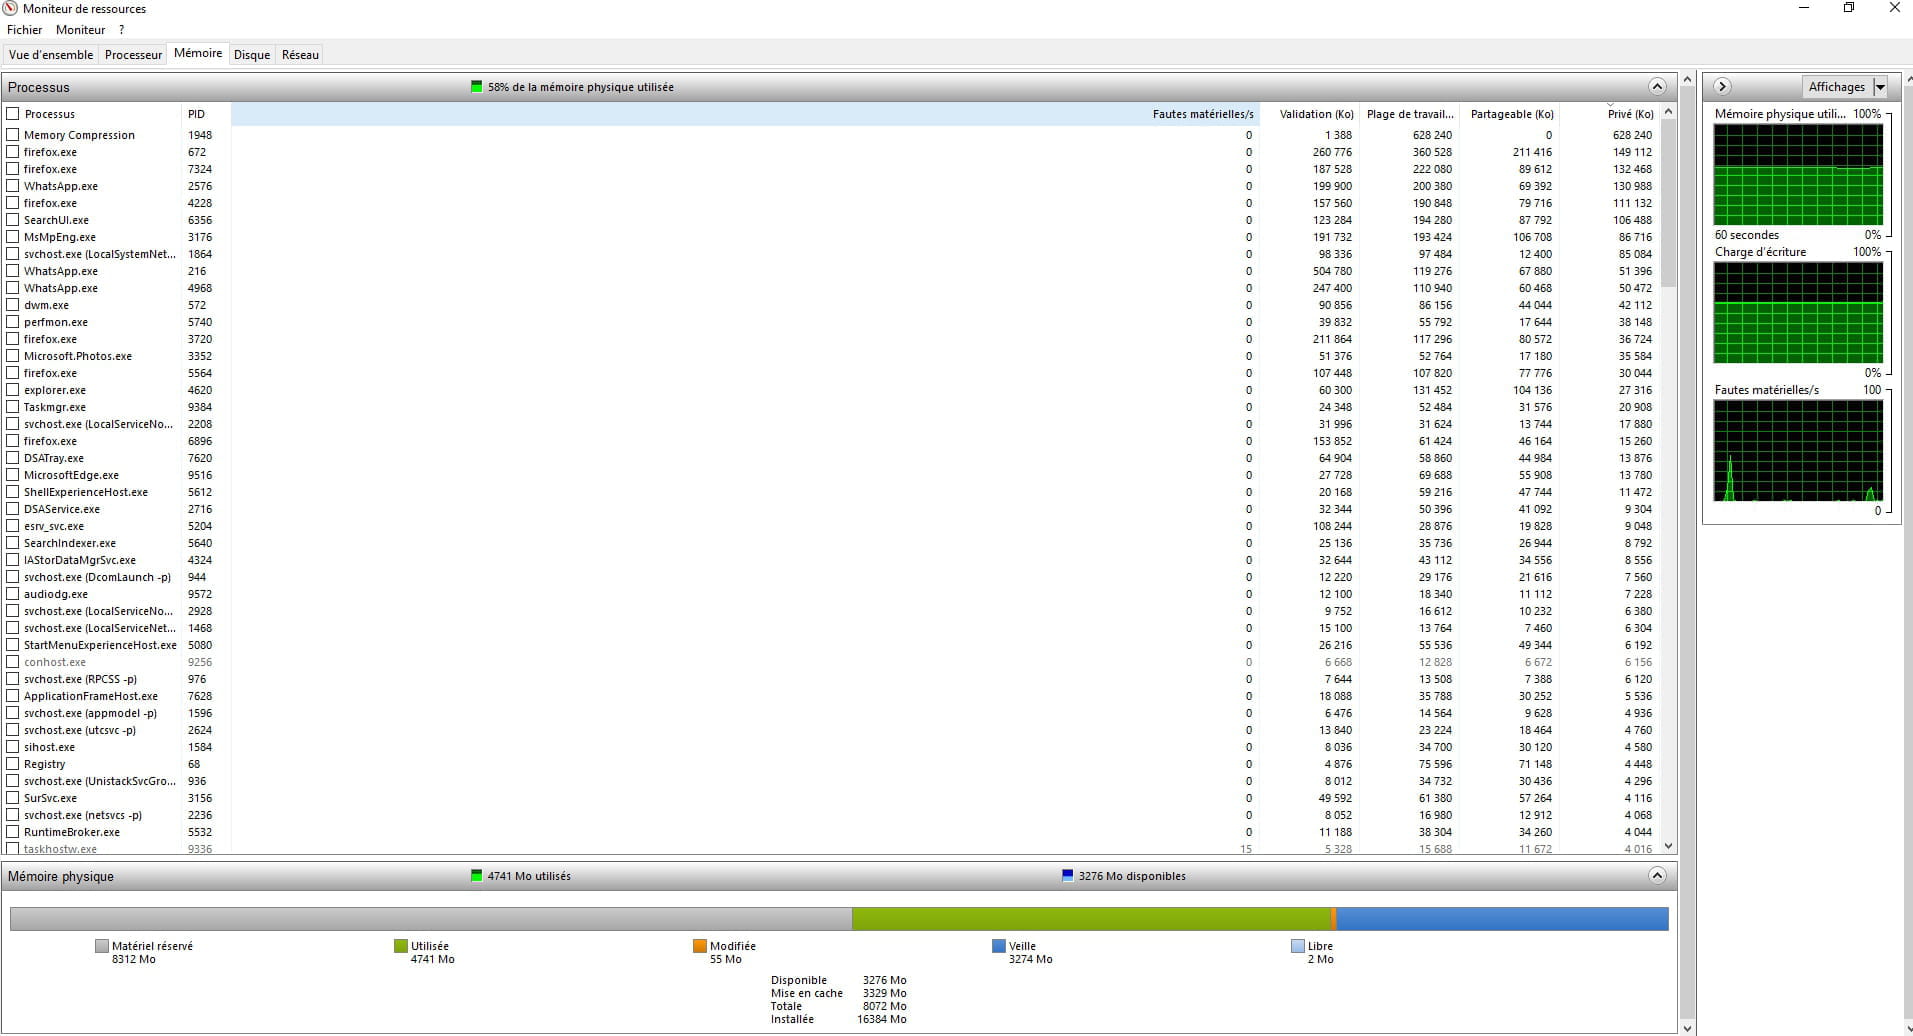Enable the checkbox next to explorer.exe

pos(13,389)
